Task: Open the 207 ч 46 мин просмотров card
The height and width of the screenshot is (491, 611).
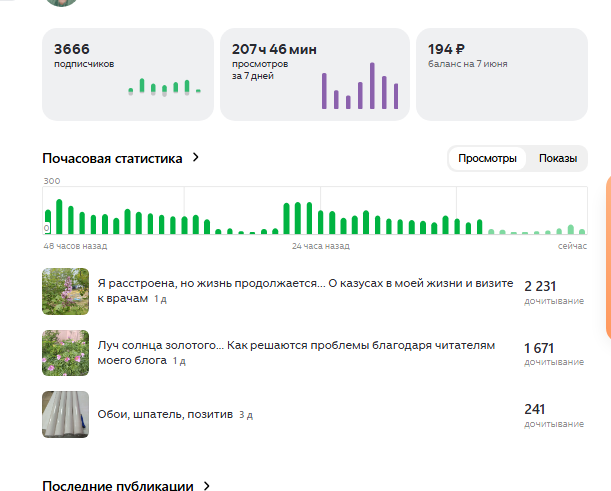Action: point(315,74)
